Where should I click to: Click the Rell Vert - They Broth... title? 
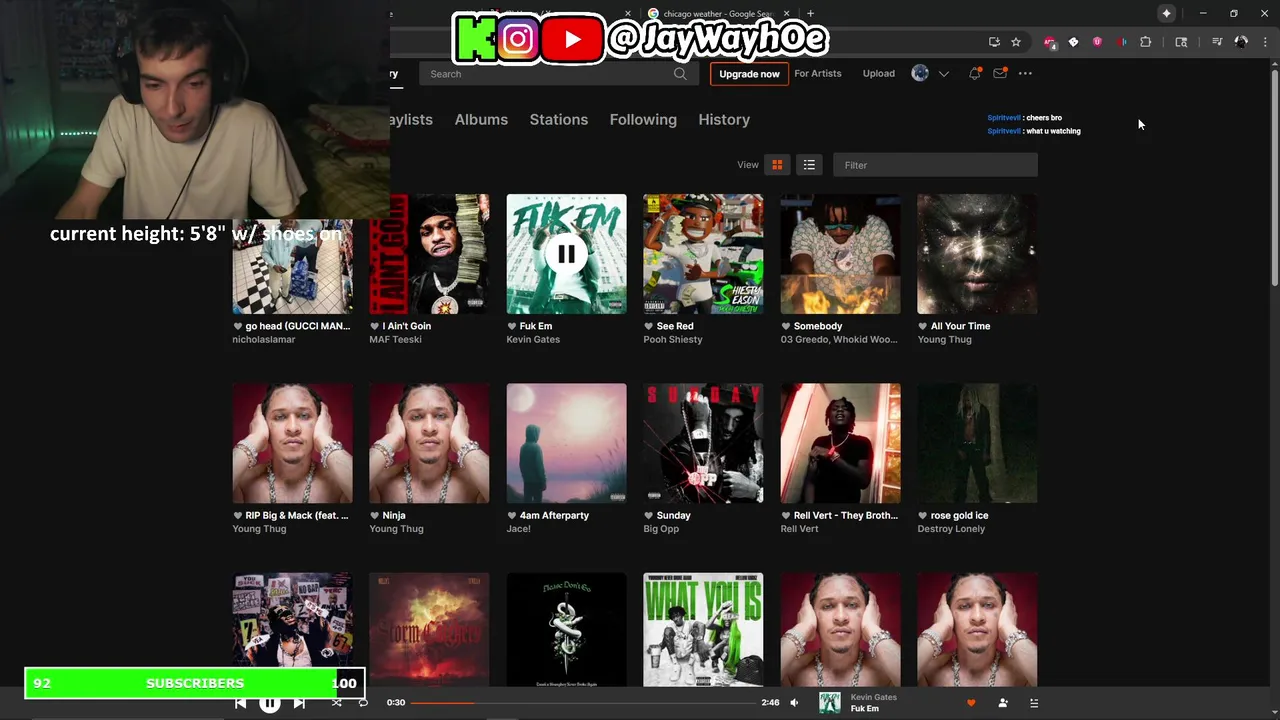[x=845, y=515]
